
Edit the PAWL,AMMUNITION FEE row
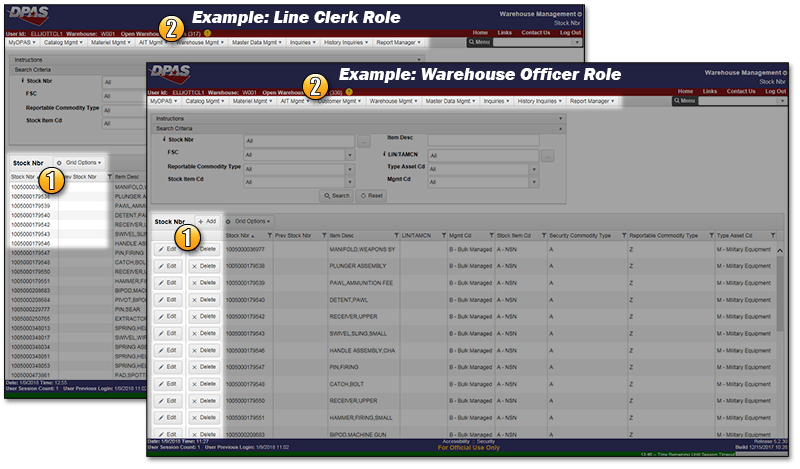pyautogui.click(x=168, y=283)
